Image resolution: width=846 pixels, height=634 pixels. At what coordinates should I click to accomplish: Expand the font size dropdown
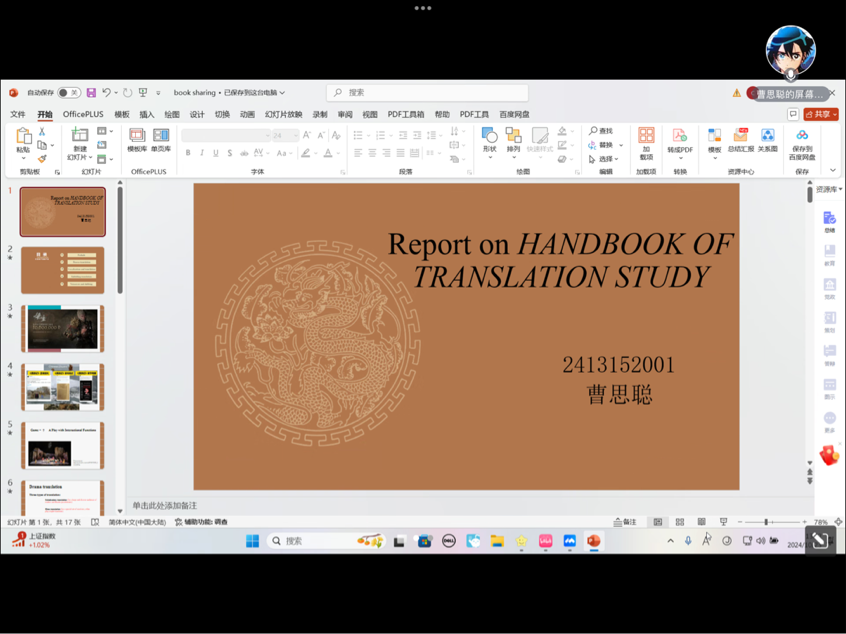coord(293,135)
